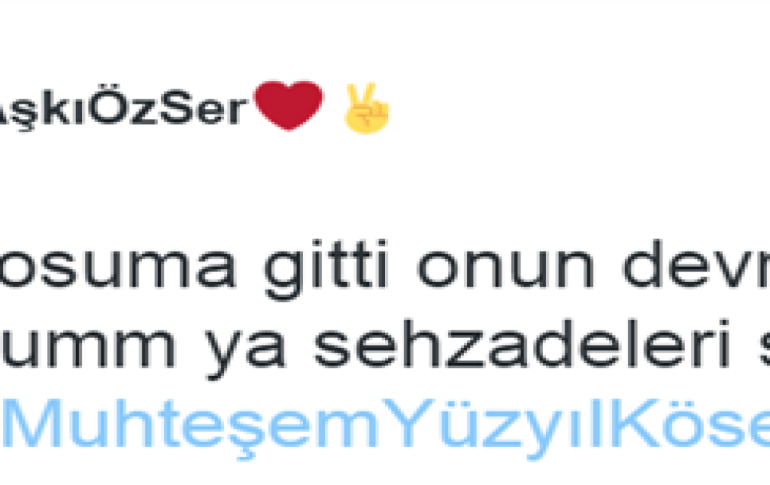Click blank space right of the victory emoji
Image resolution: width=770 pixels, height=485 pixels.
(565, 108)
